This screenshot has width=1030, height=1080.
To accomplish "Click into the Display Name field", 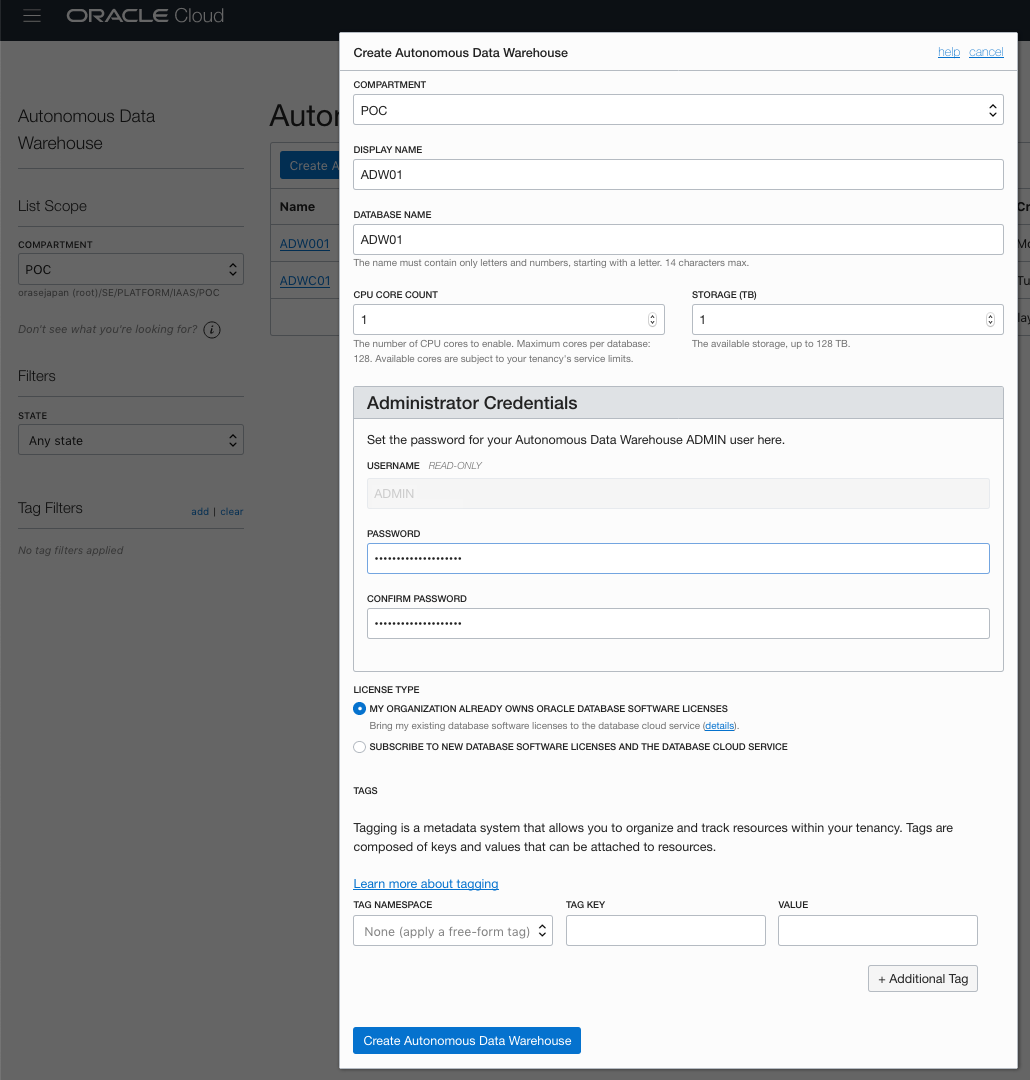I will pos(677,175).
